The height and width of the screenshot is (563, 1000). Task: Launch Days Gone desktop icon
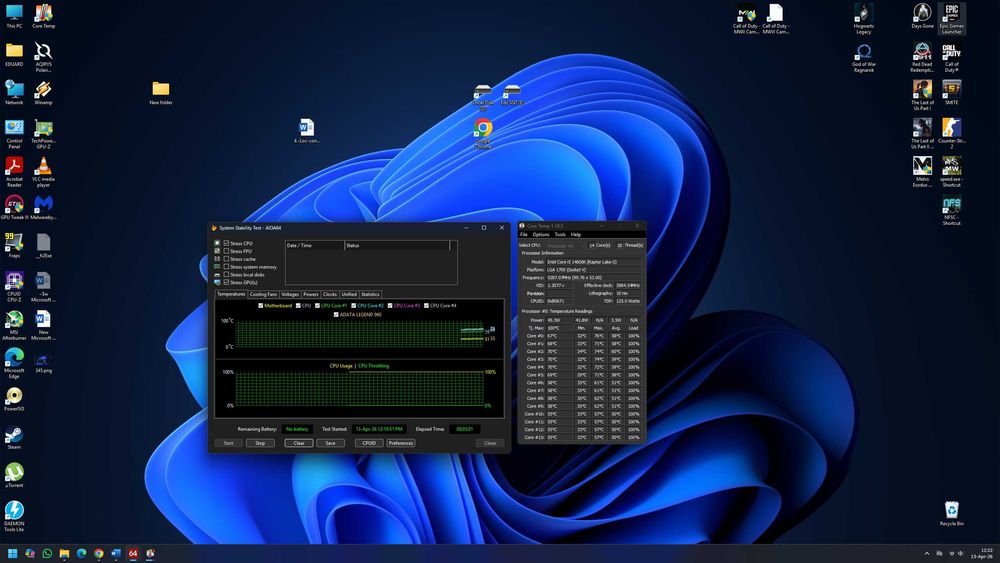[x=922, y=17]
